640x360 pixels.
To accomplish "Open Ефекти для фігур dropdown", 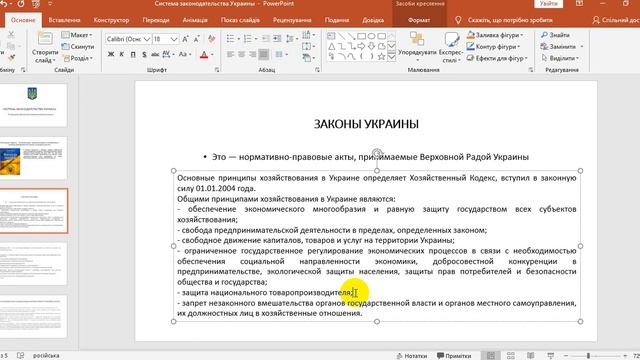I will pos(497,58).
